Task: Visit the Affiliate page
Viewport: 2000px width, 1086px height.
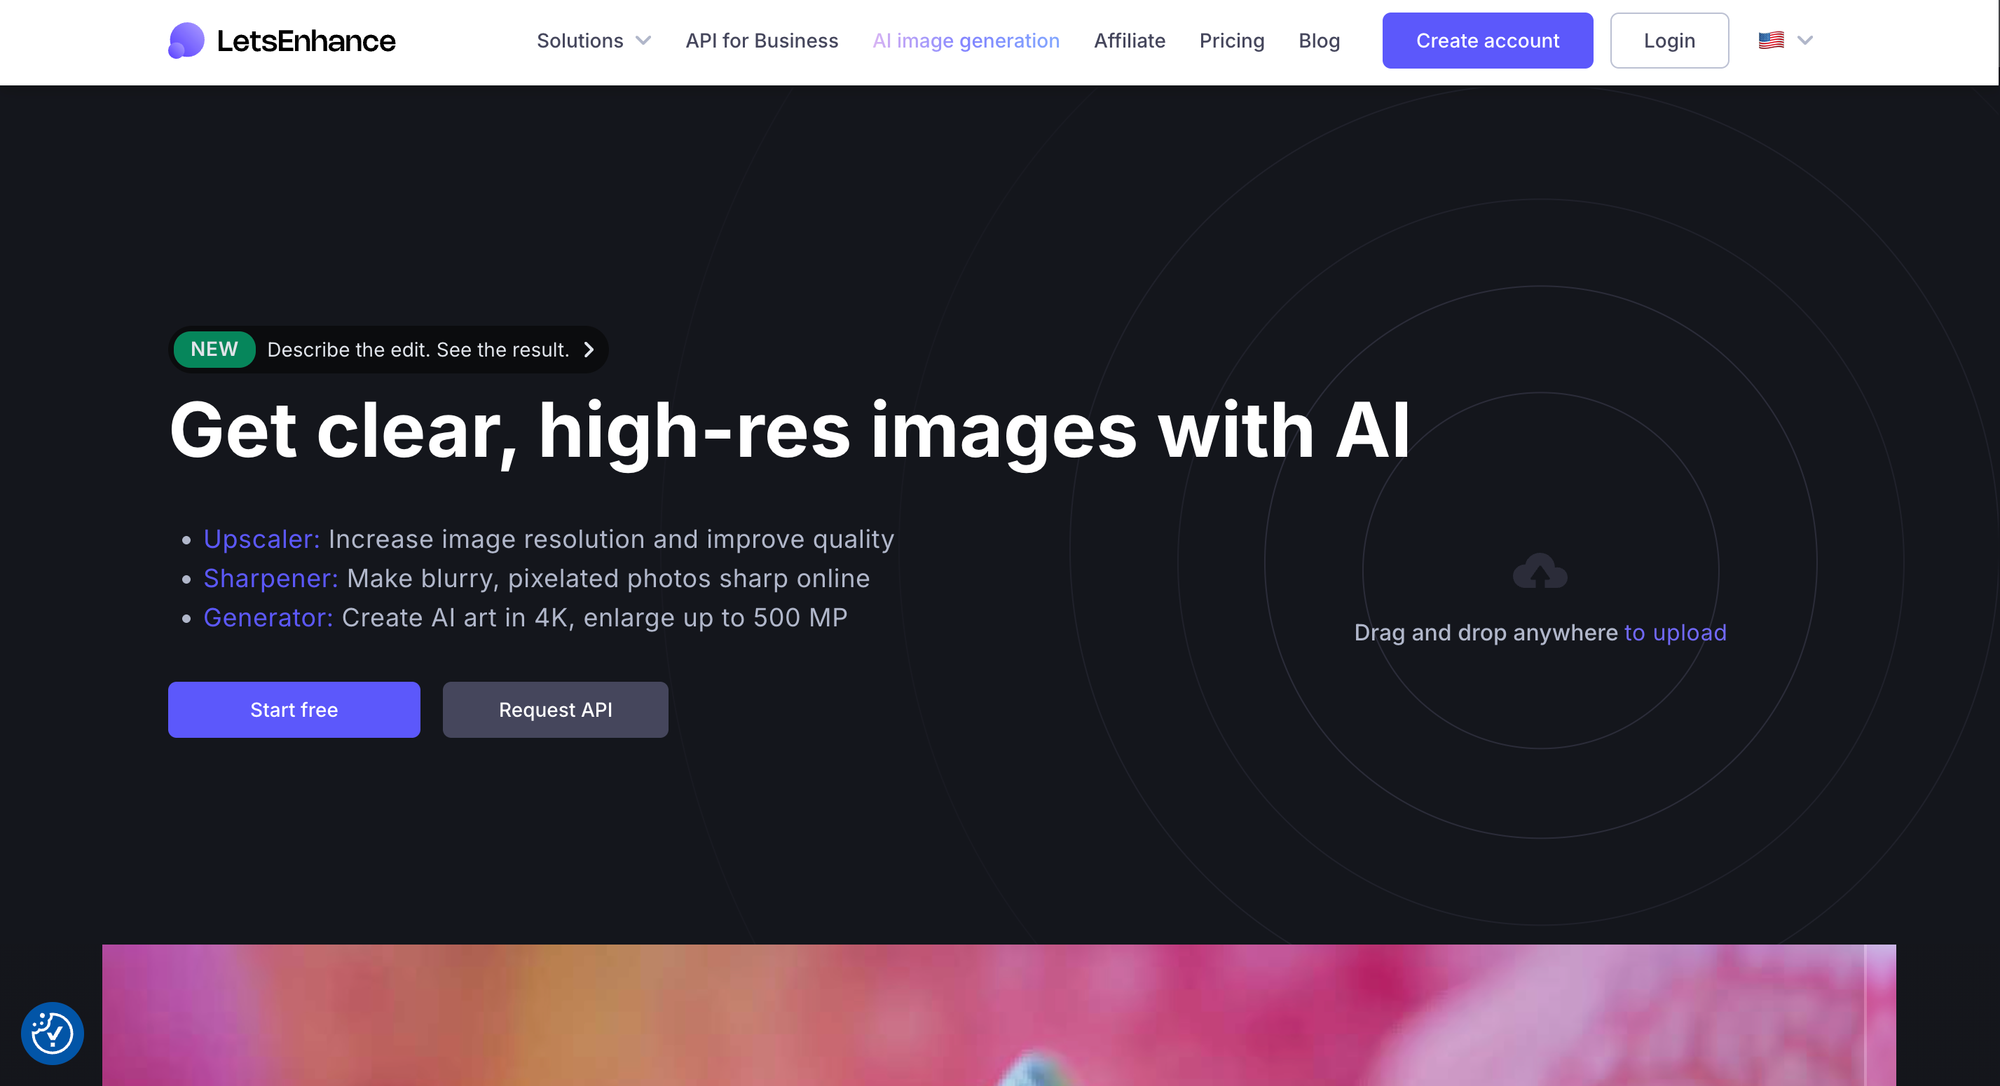Action: pos(1130,41)
